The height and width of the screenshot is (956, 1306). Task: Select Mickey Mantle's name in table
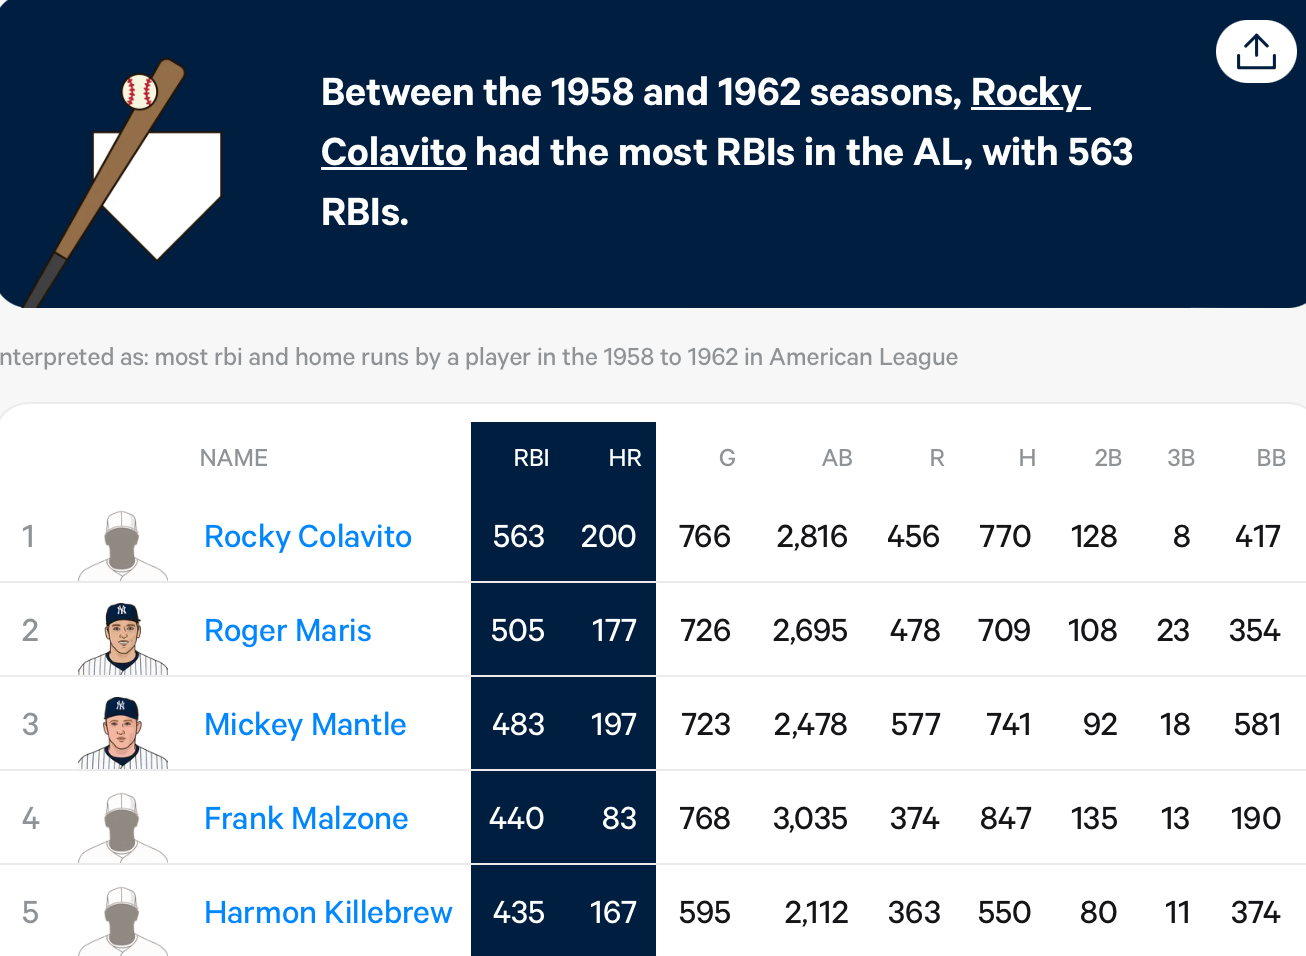305,724
